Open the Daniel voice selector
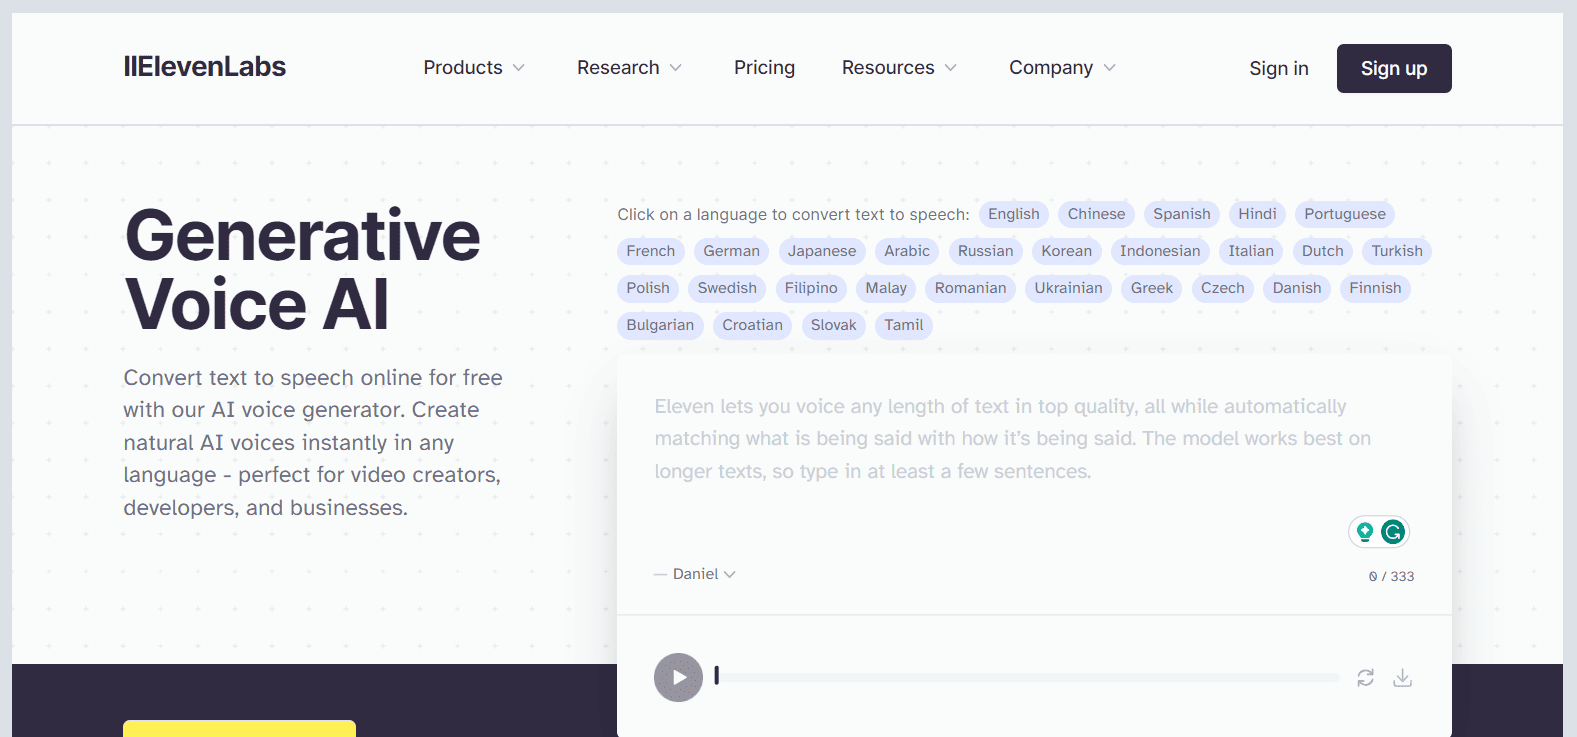1577x737 pixels. (703, 574)
